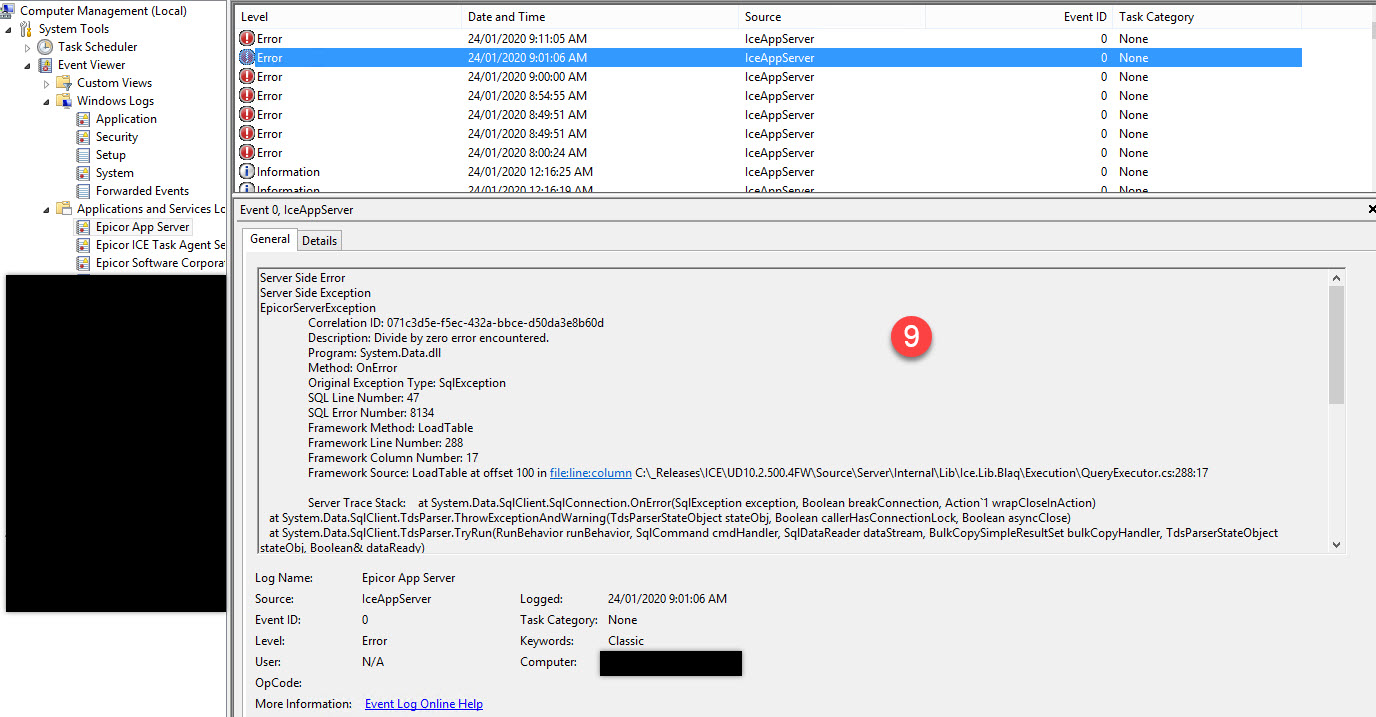Click the event description scrollbar down arrow
The image size is (1376, 717).
click(x=1337, y=544)
